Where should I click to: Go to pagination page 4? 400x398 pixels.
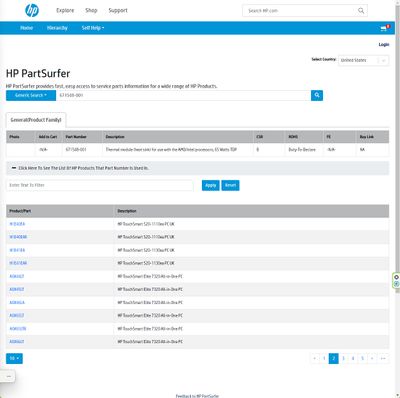coord(353,358)
